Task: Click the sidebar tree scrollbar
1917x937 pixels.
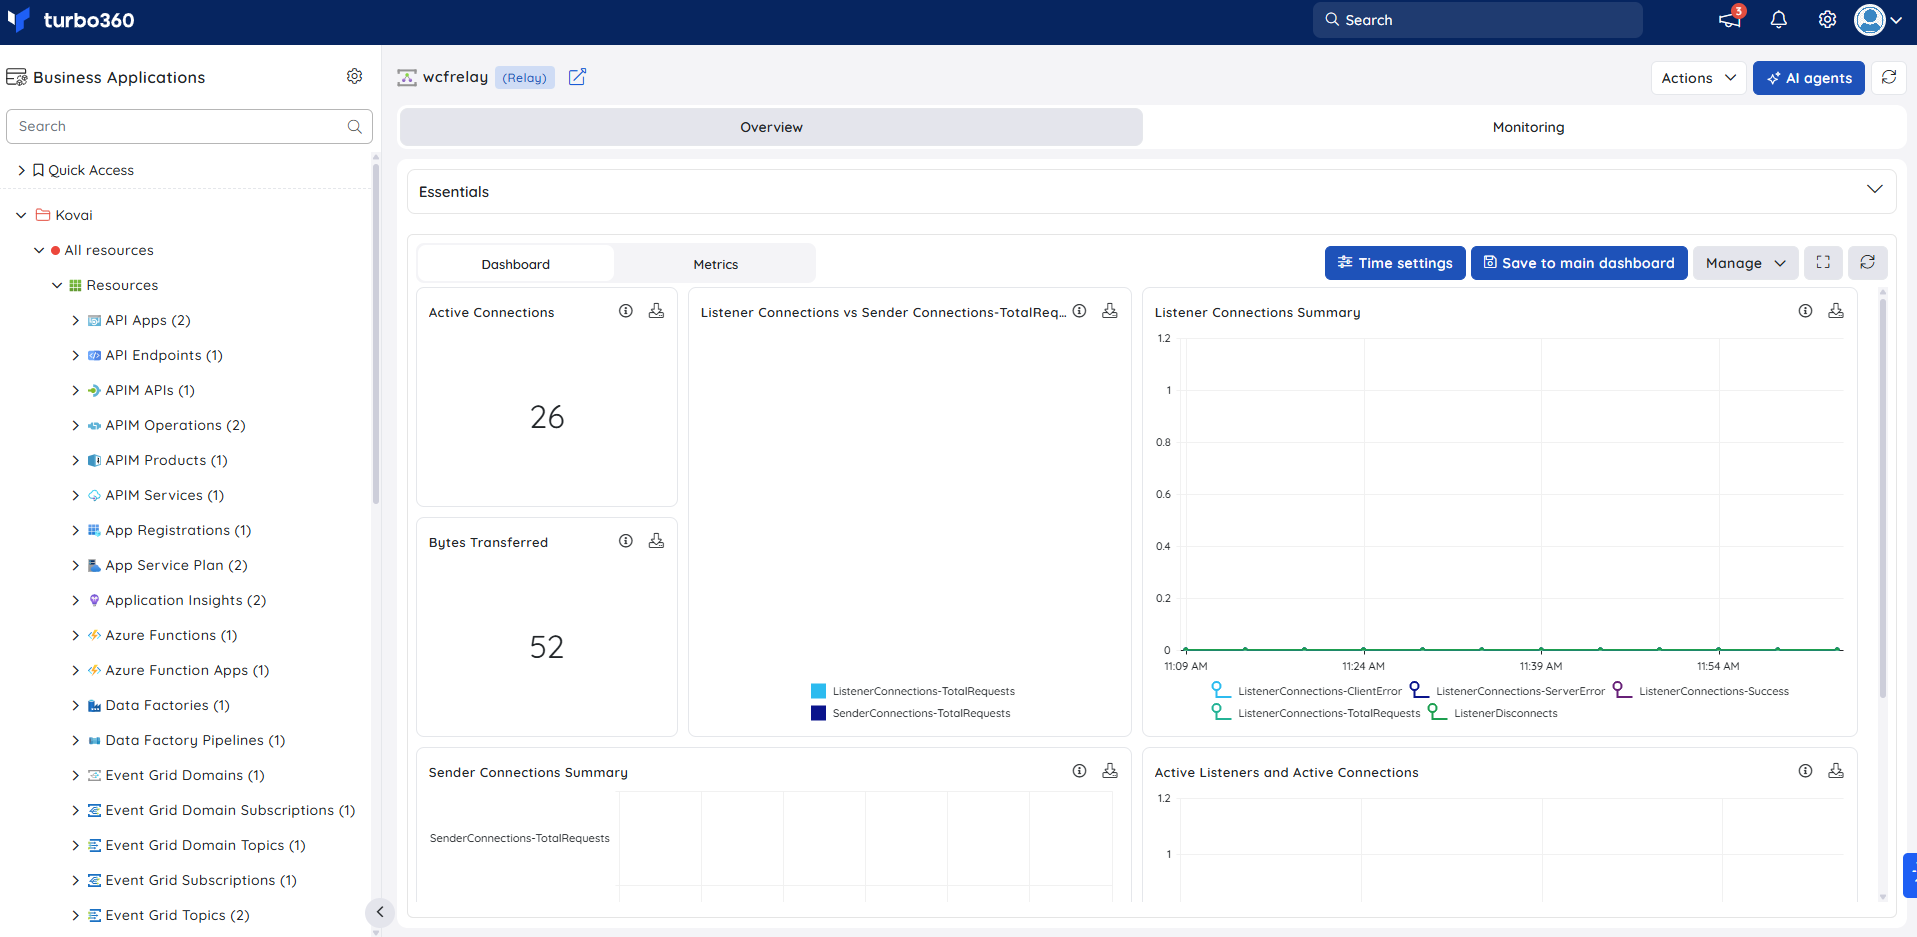Action: click(x=376, y=335)
